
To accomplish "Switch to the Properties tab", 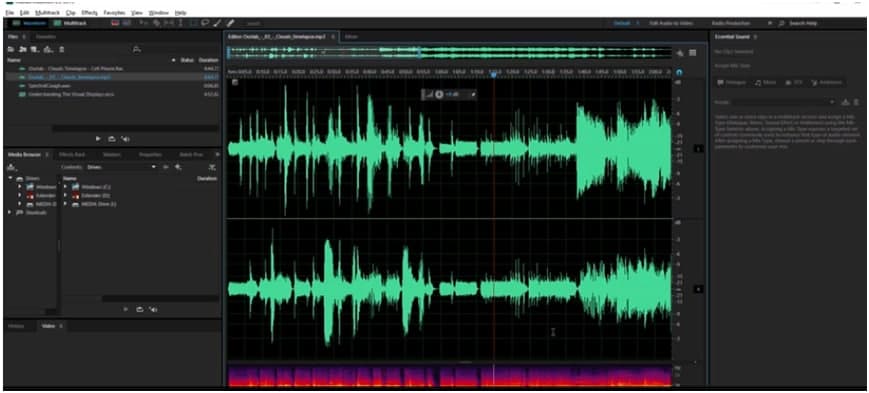I will click(x=150, y=154).
